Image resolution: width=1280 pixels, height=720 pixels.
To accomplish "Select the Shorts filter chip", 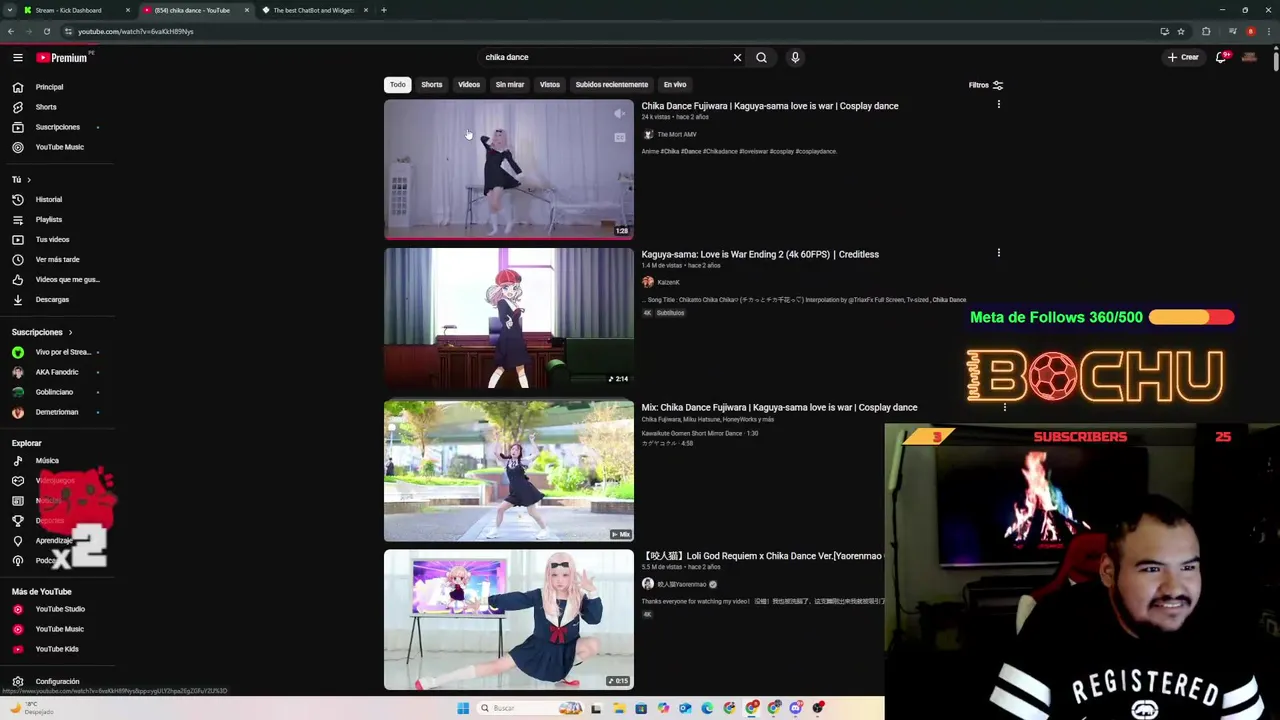I will click(x=432, y=85).
